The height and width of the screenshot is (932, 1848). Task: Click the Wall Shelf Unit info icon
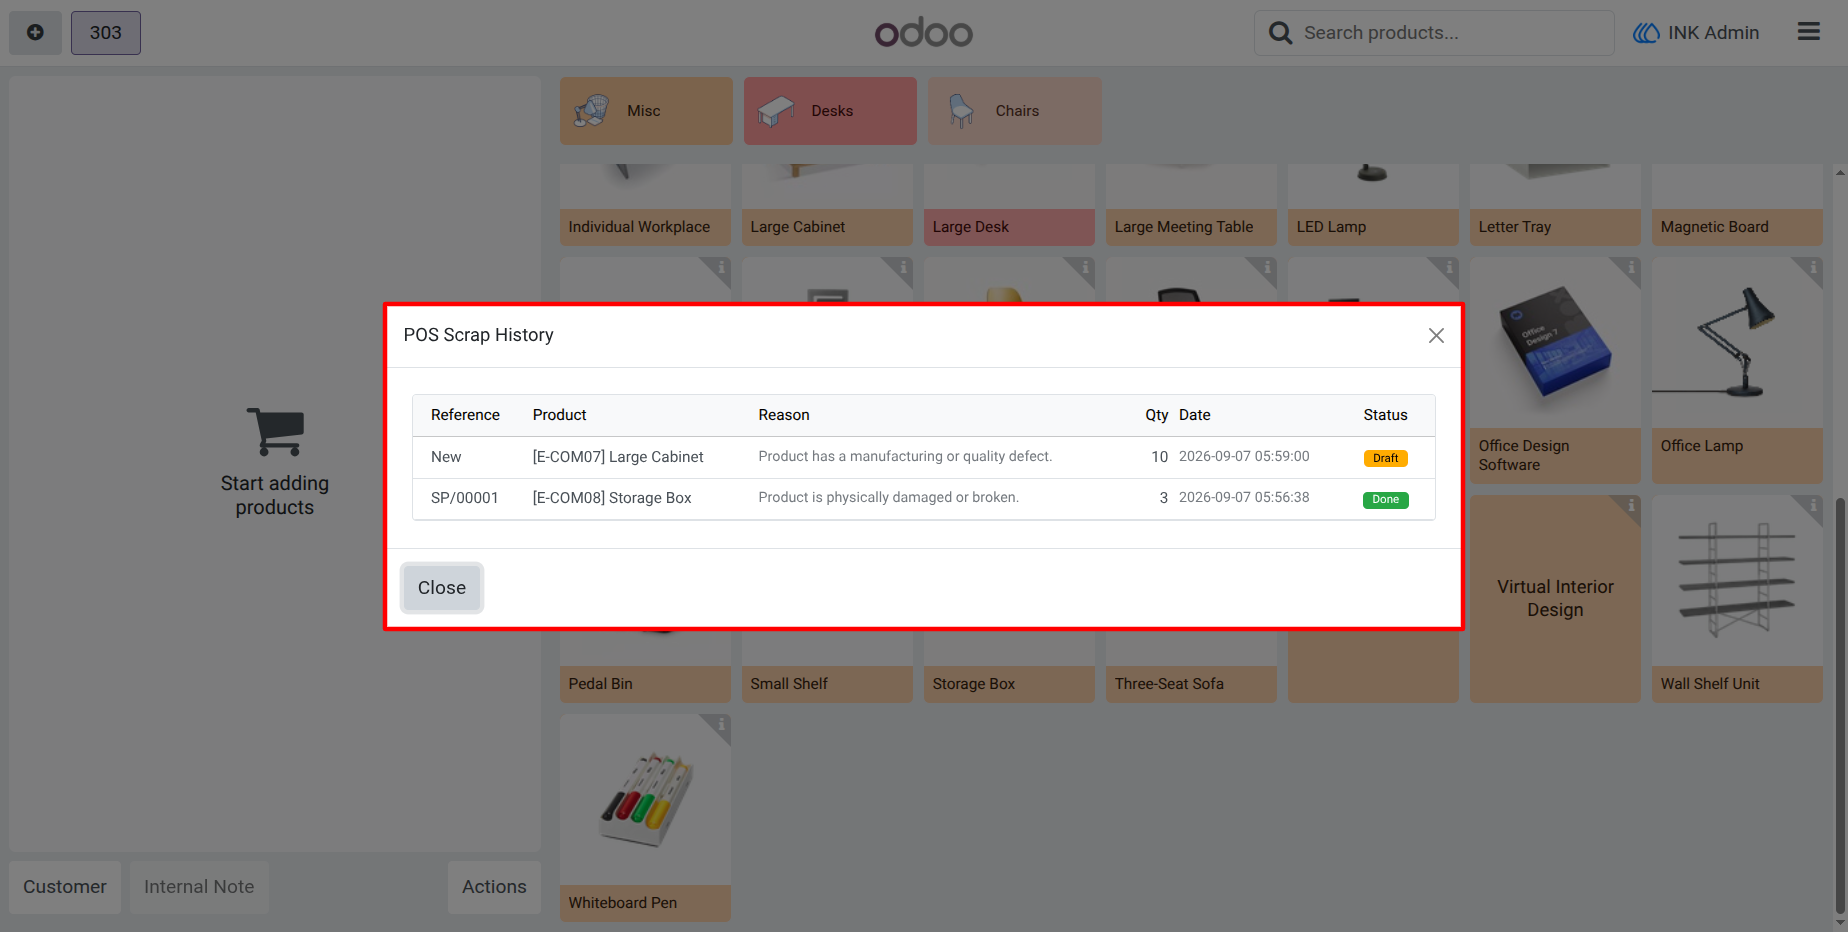pos(1812,506)
